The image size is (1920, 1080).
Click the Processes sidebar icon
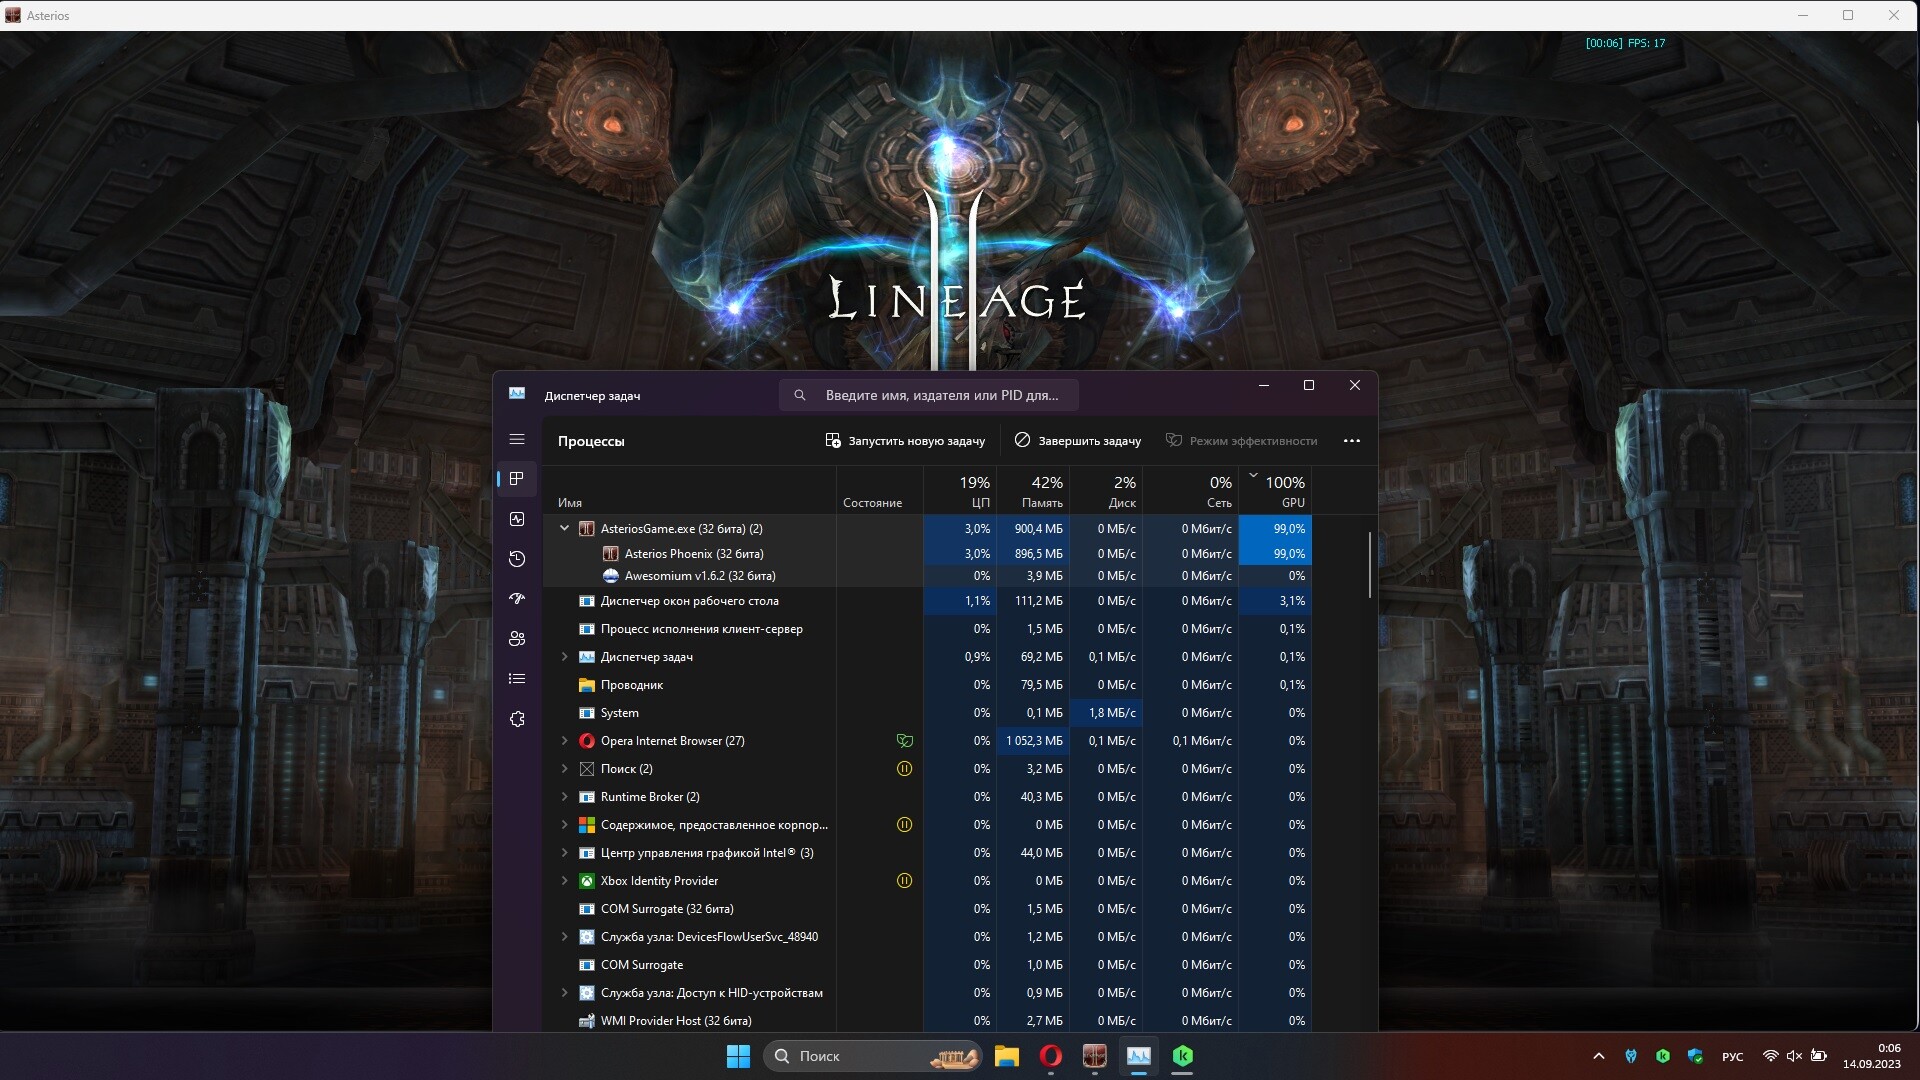pyautogui.click(x=517, y=477)
